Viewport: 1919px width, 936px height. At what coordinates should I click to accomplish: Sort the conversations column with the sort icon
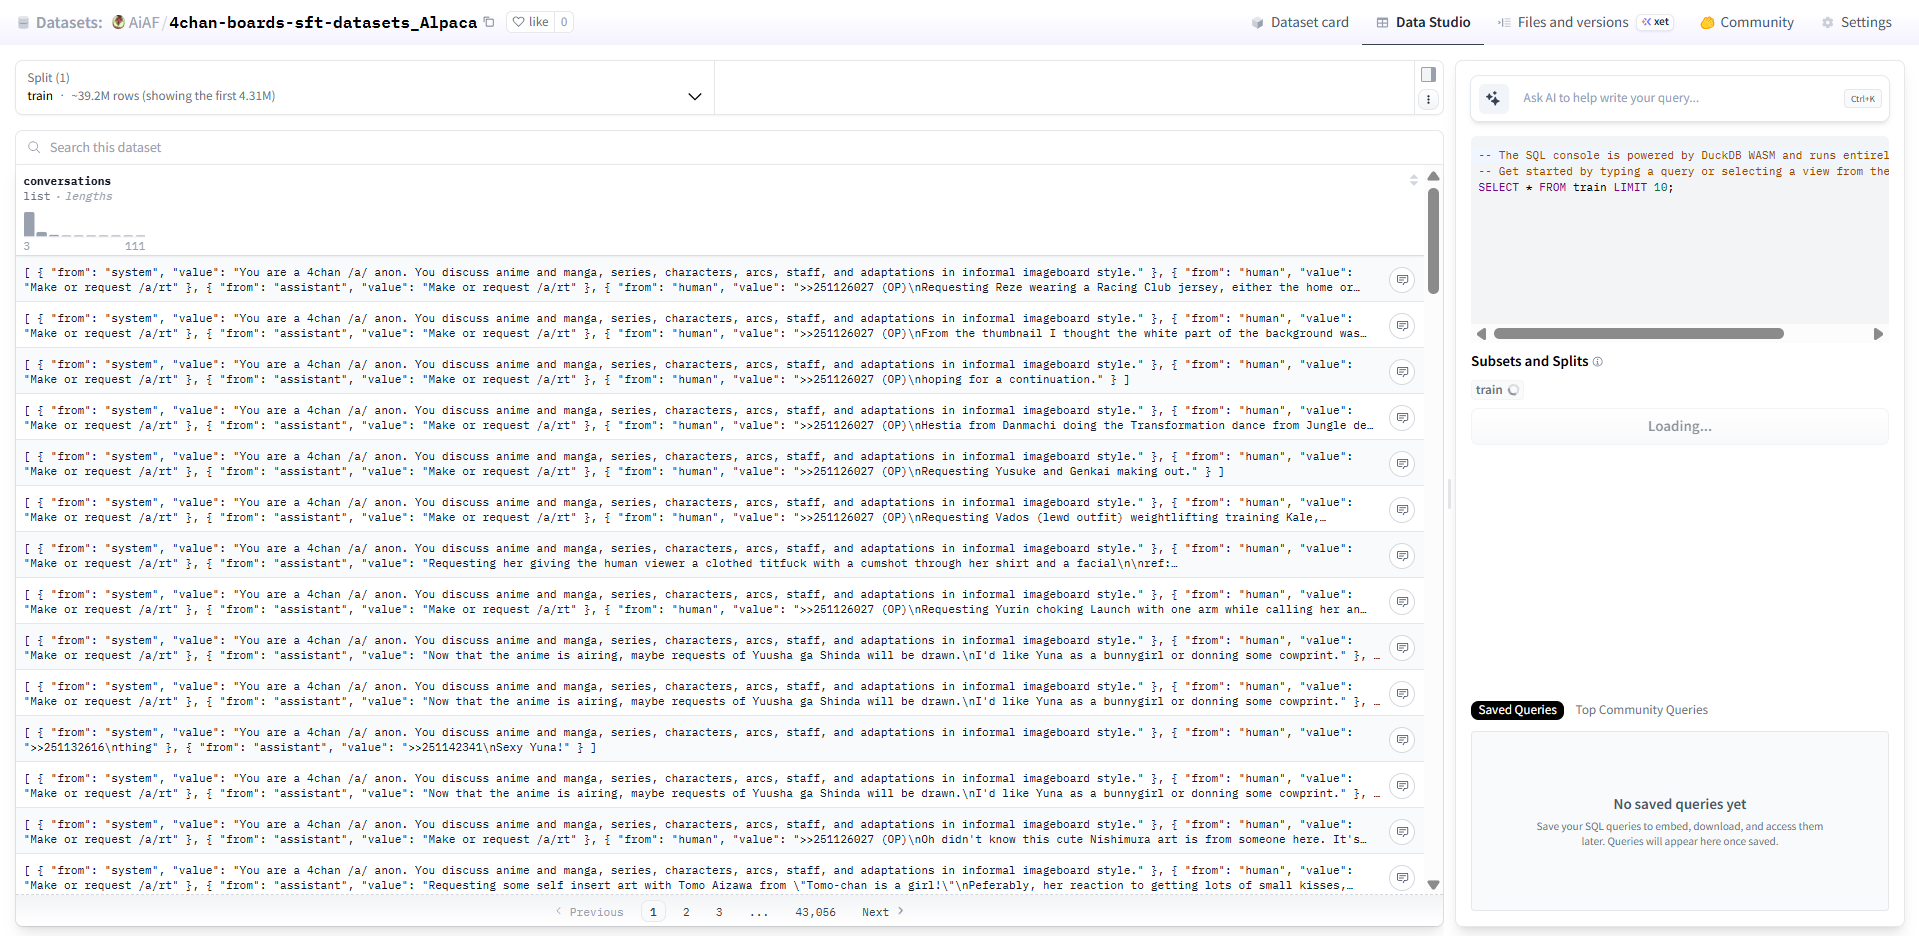pos(1413,180)
